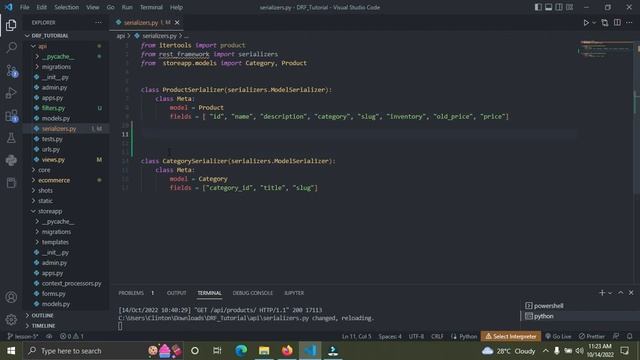The height and width of the screenshot is (360, 640).
Task: Open urls.py in the explorer
Action: [x=51, y=149]
